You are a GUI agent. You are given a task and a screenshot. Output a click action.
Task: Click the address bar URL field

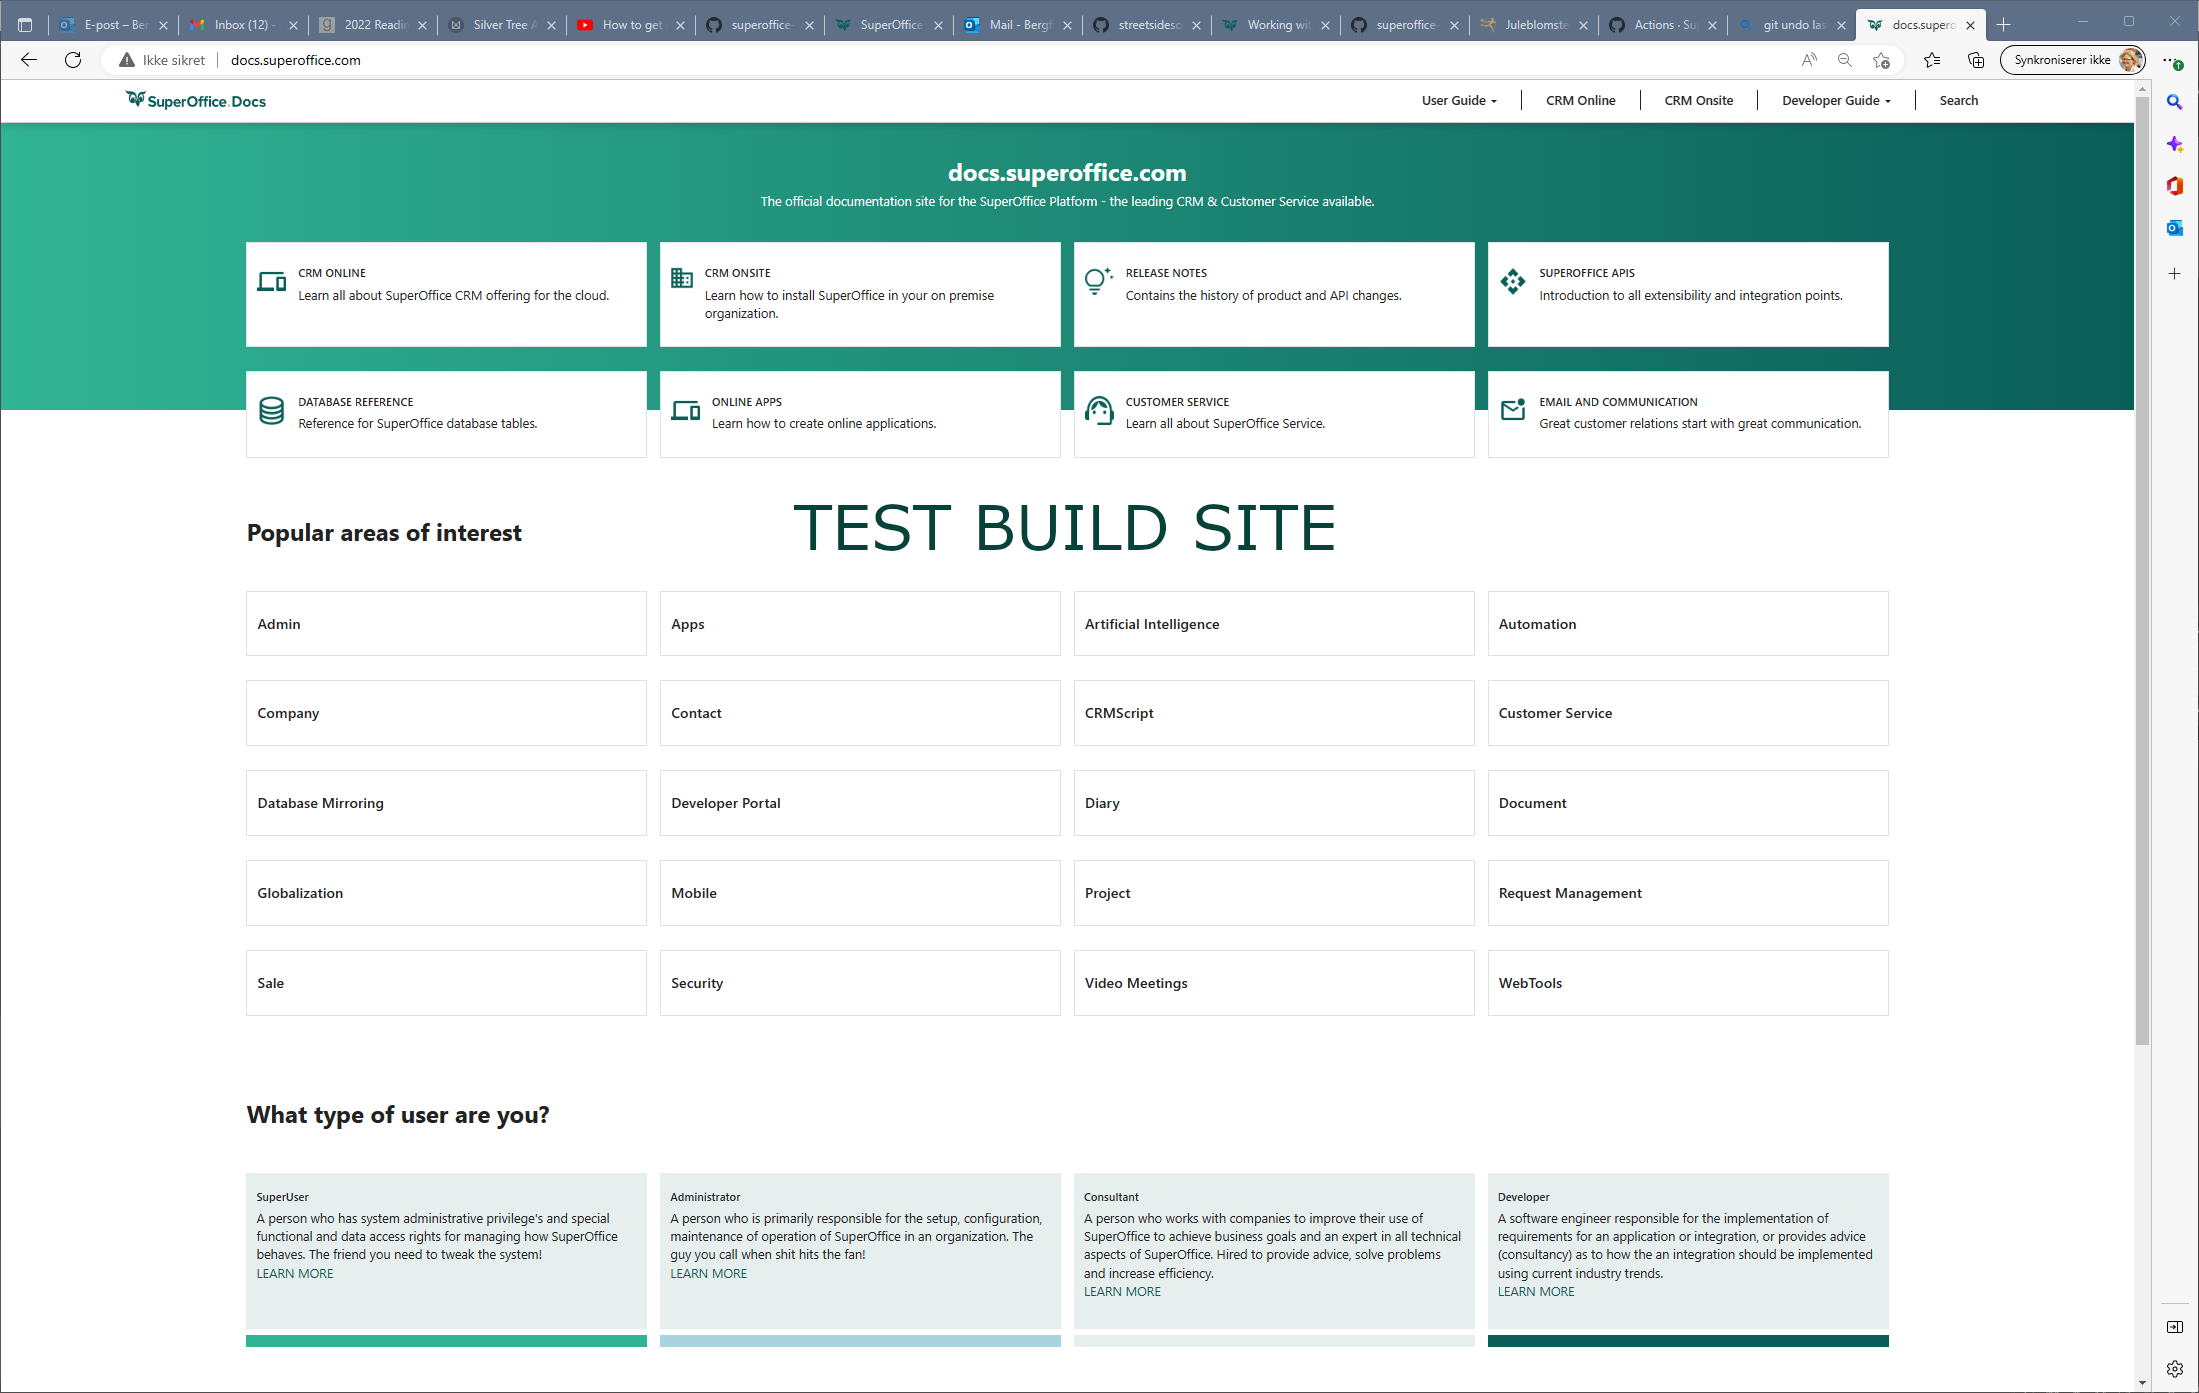pyautogui.click(x=1000, y=60)
